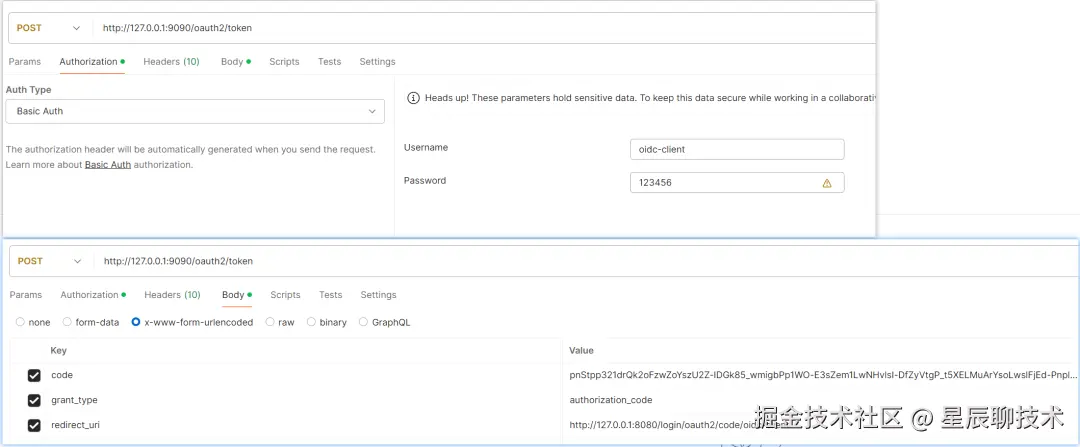1080x447 pixels.
Task: Click the Basic Auth learn more link
Action: [107, 165]
